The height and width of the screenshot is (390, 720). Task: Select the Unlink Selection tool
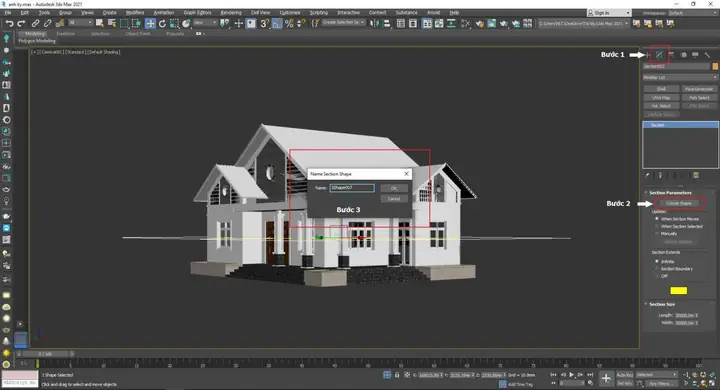click(47, 23)
